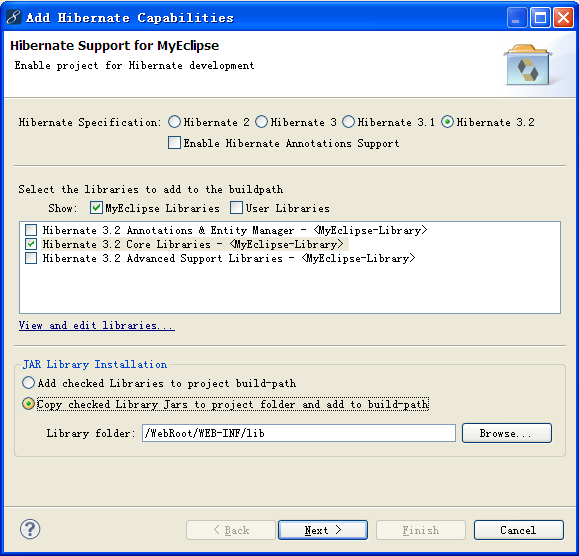
Task: Uncheck Hibernate 3.2 Core Libraries
Action: [x=31, y=244]
